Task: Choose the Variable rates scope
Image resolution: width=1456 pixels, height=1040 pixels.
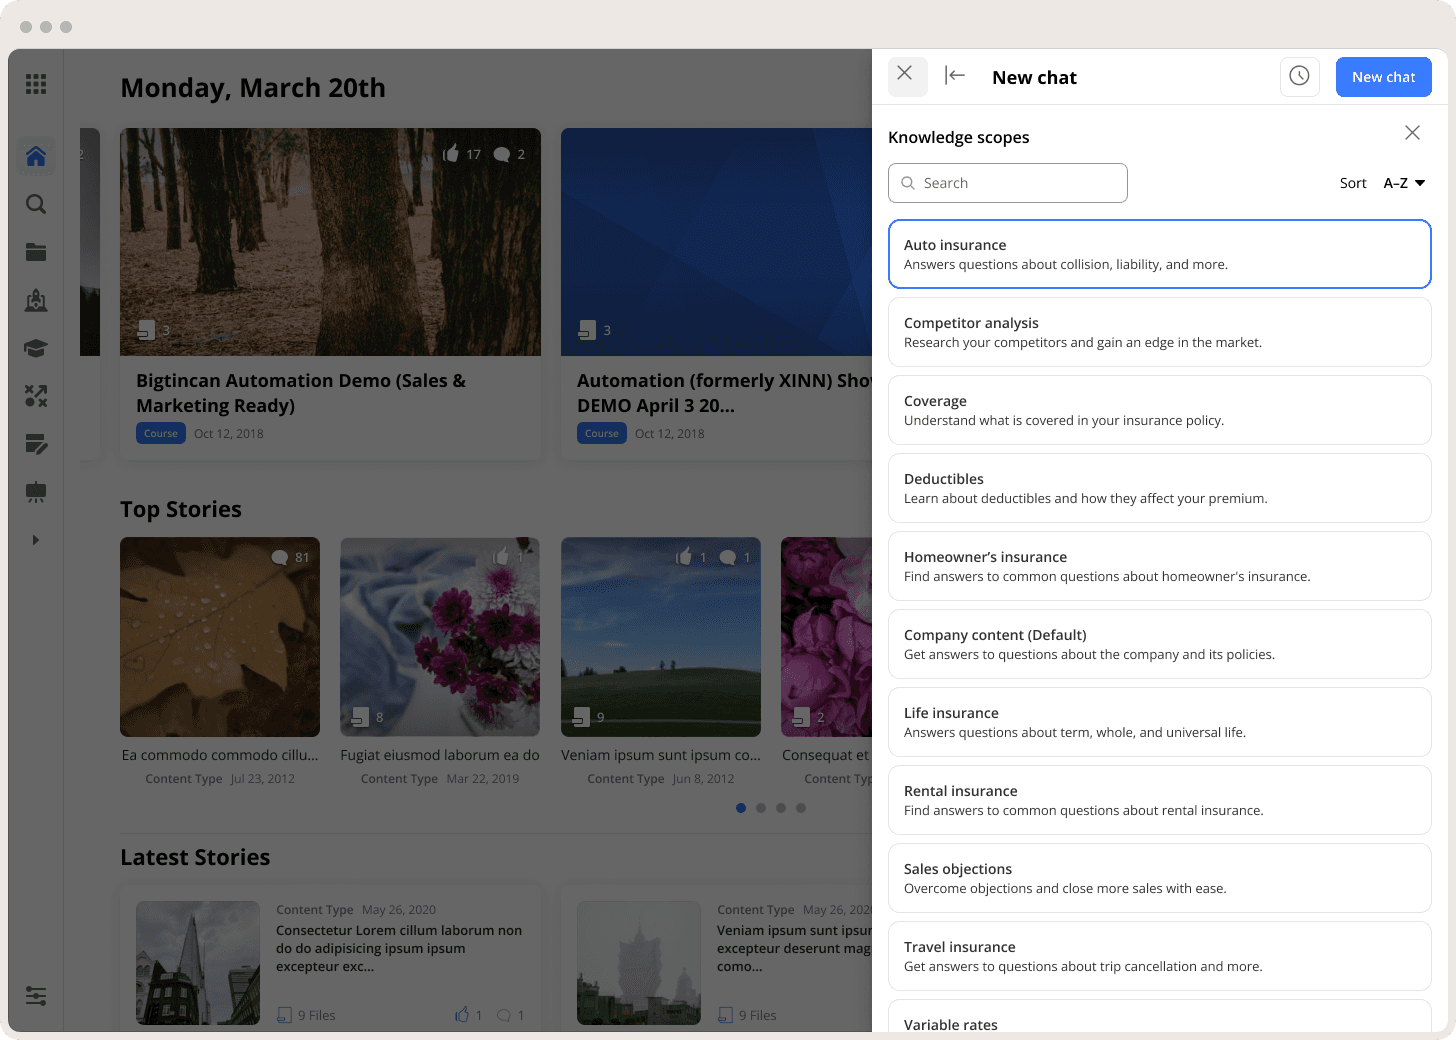Action: 1160,1016
